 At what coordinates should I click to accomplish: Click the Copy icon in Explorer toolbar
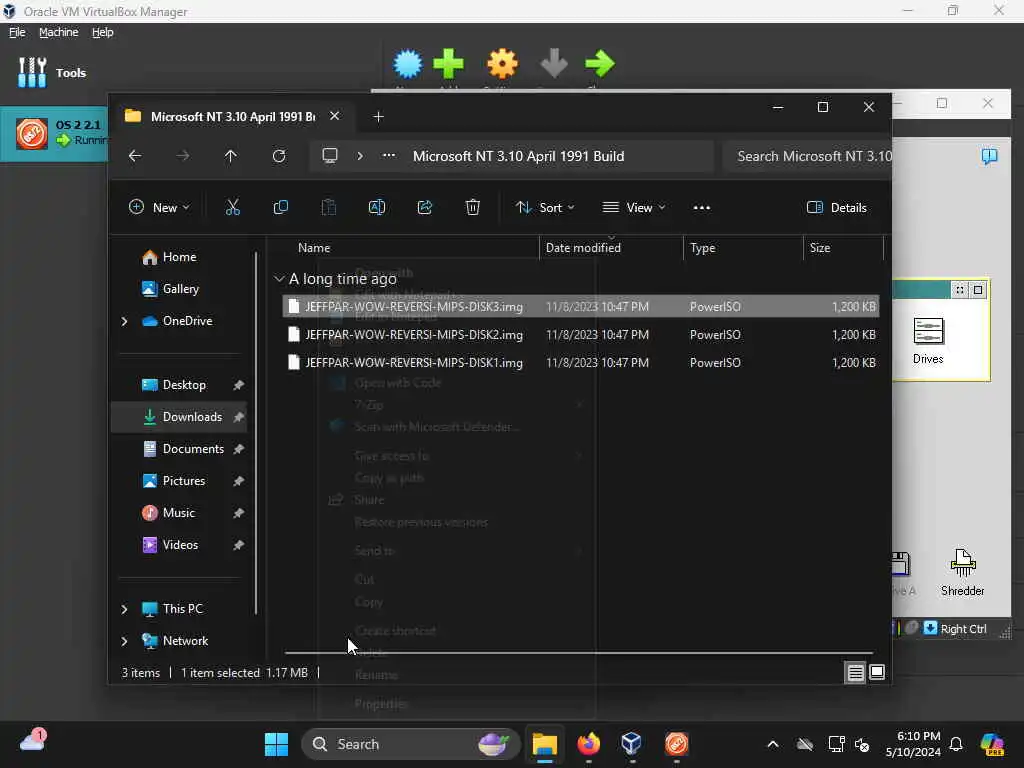coord(281,208)
